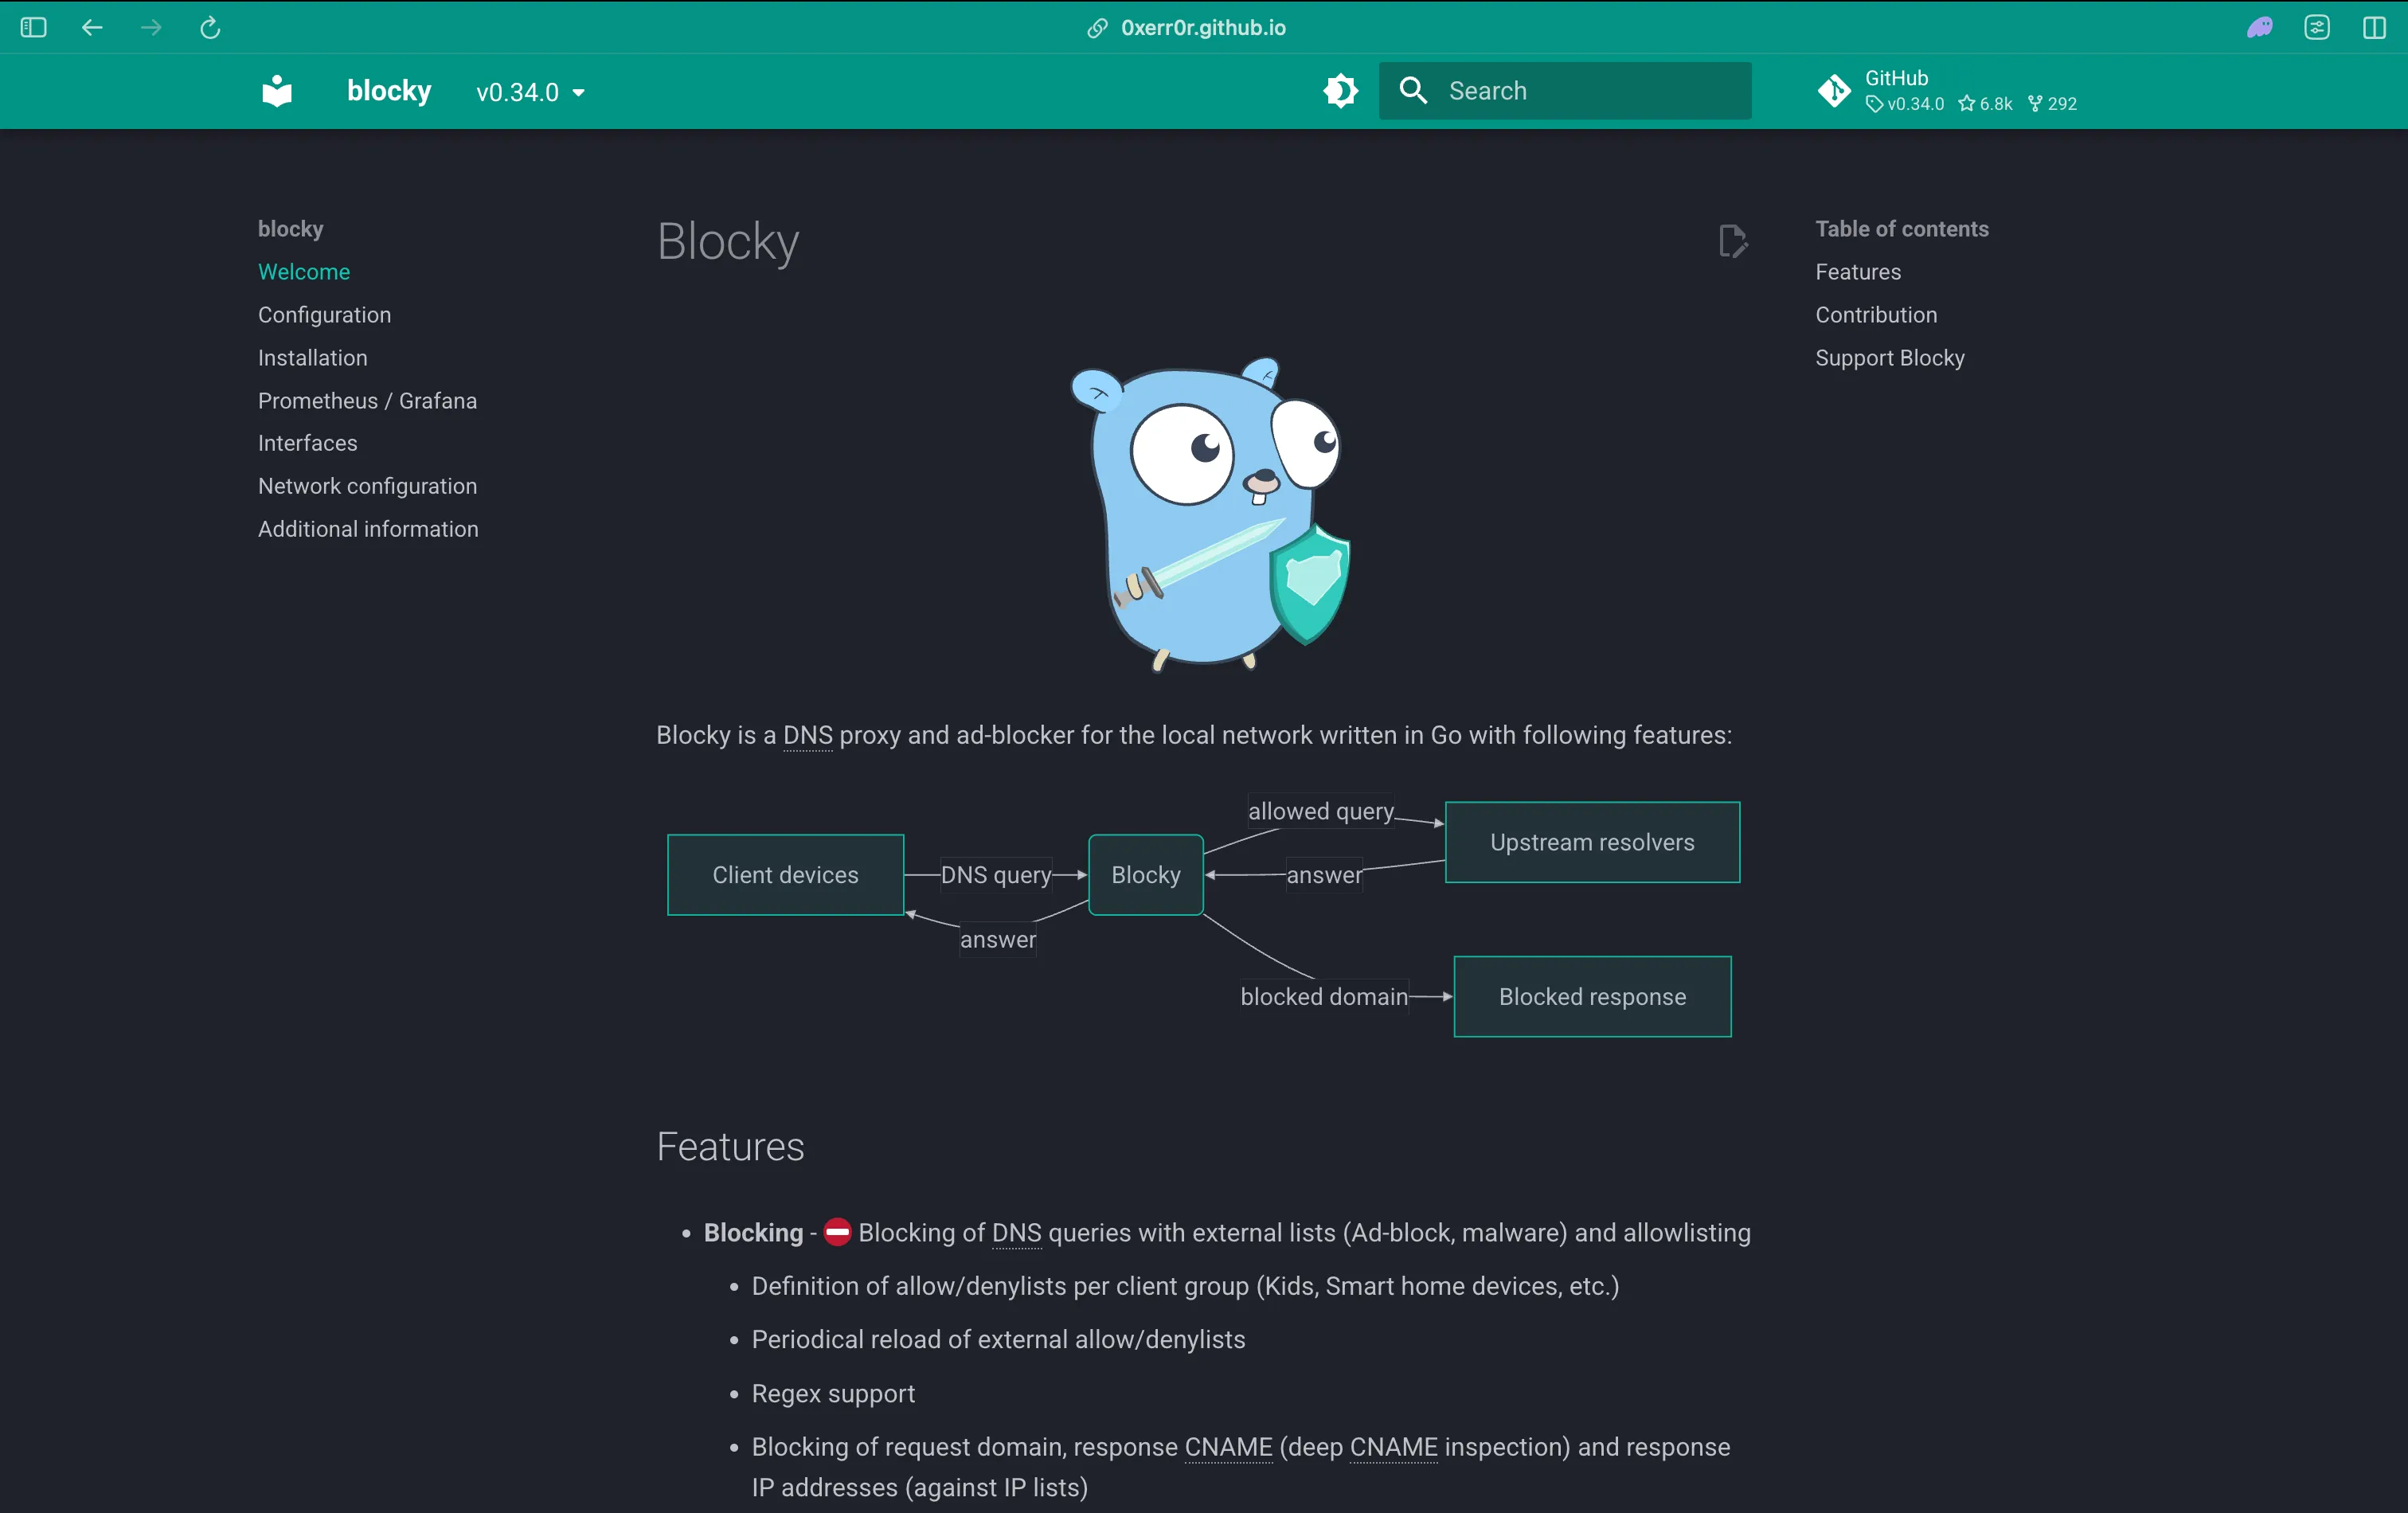
Task: Open Prometheus / Grafana page
Action: [368, 401]
